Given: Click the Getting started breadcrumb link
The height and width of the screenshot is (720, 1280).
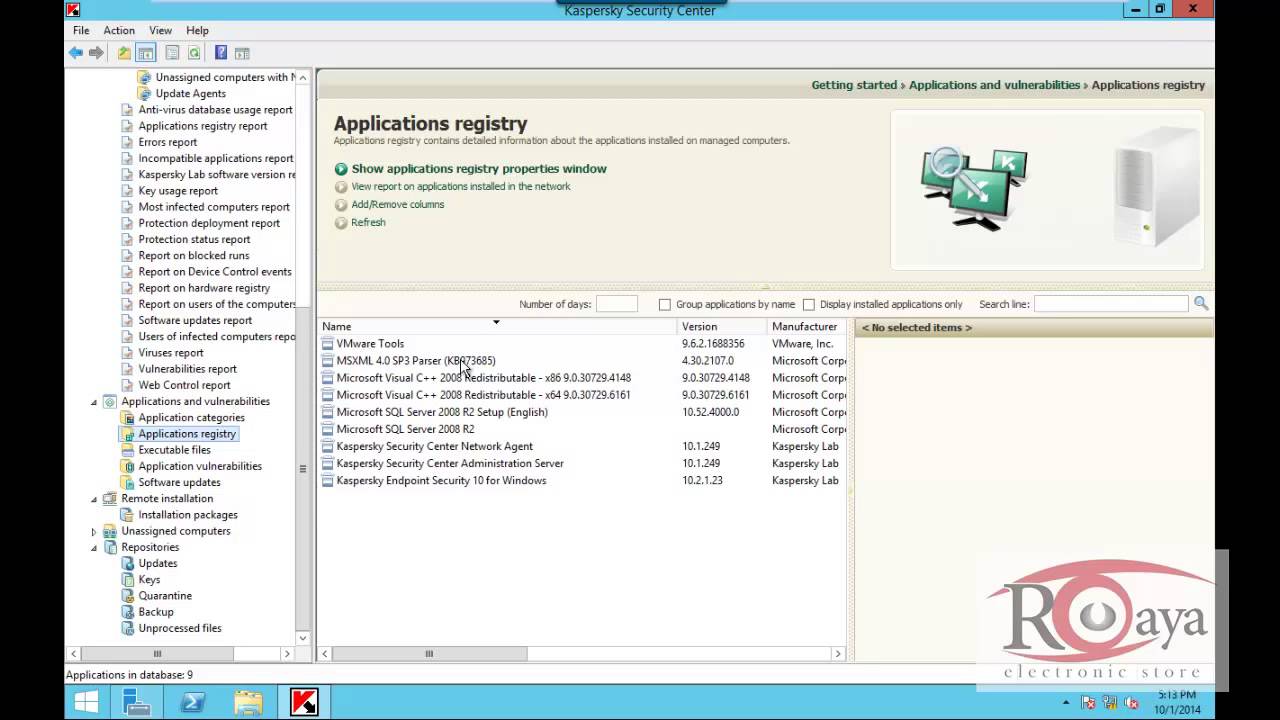Looking at the screenshot, I should point(854,86).
